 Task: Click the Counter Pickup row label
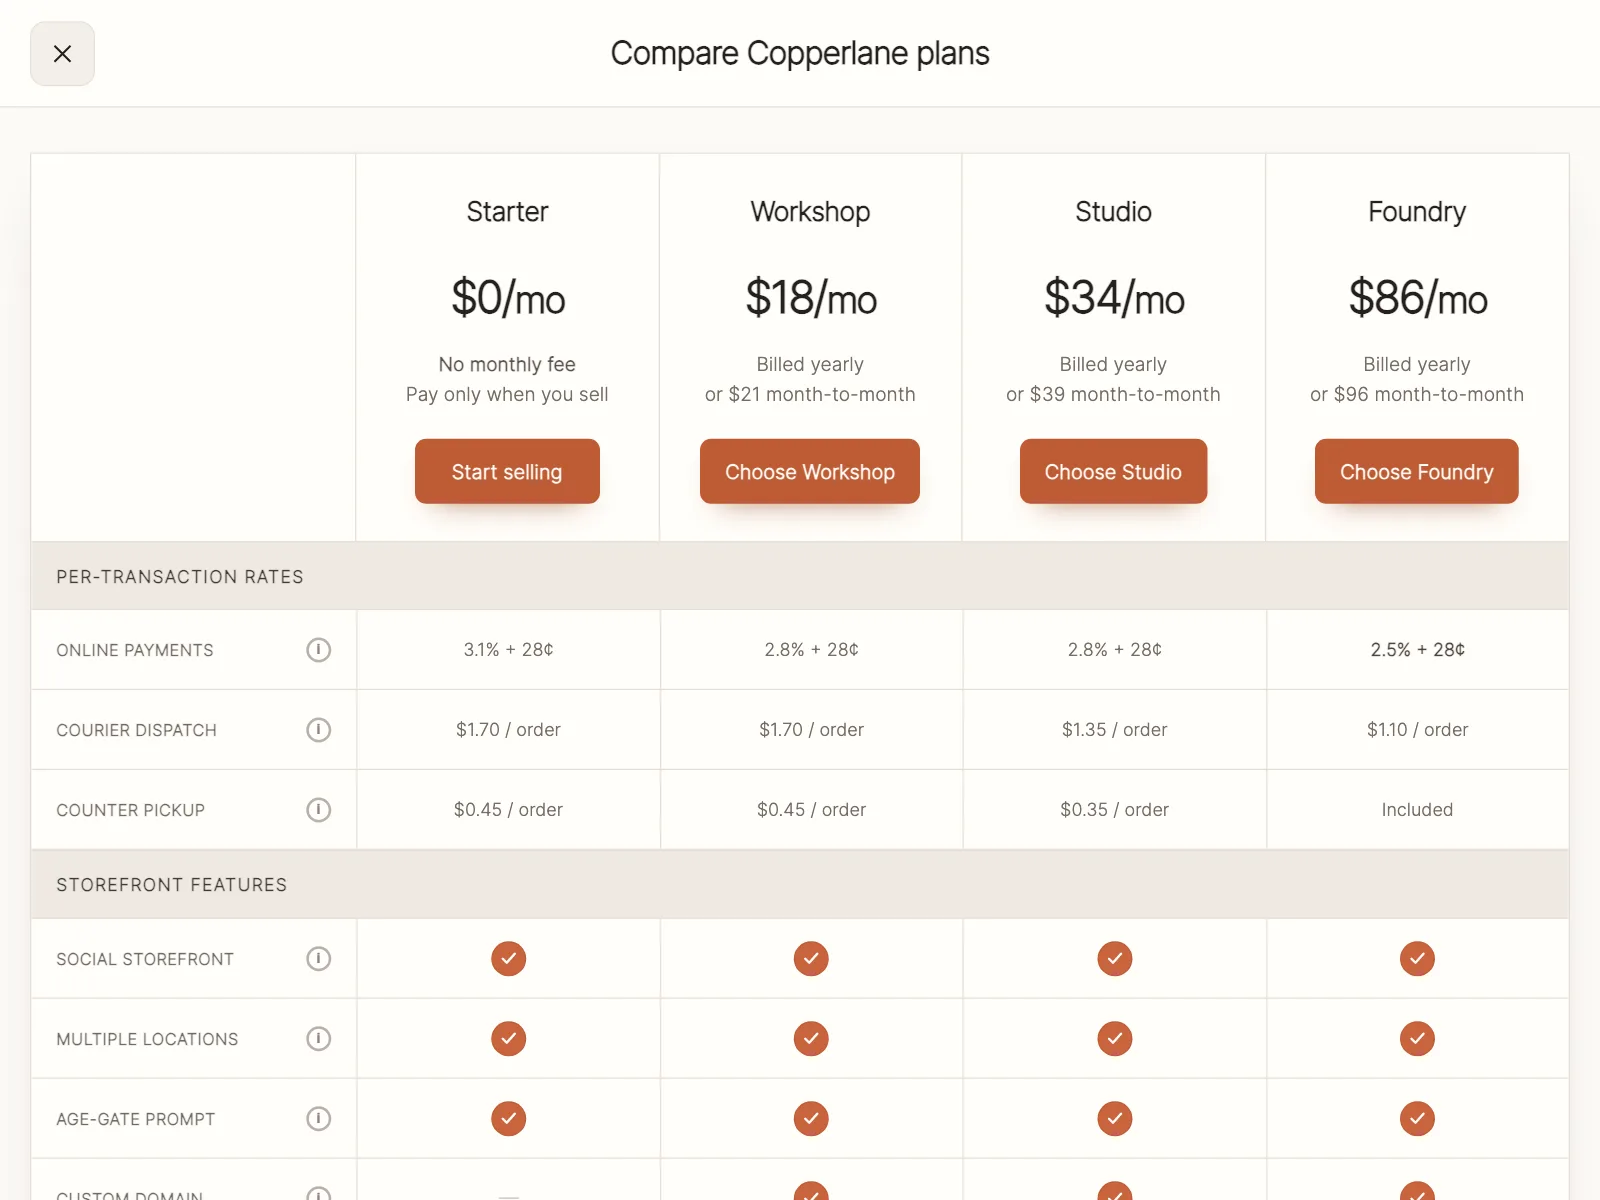130,810
